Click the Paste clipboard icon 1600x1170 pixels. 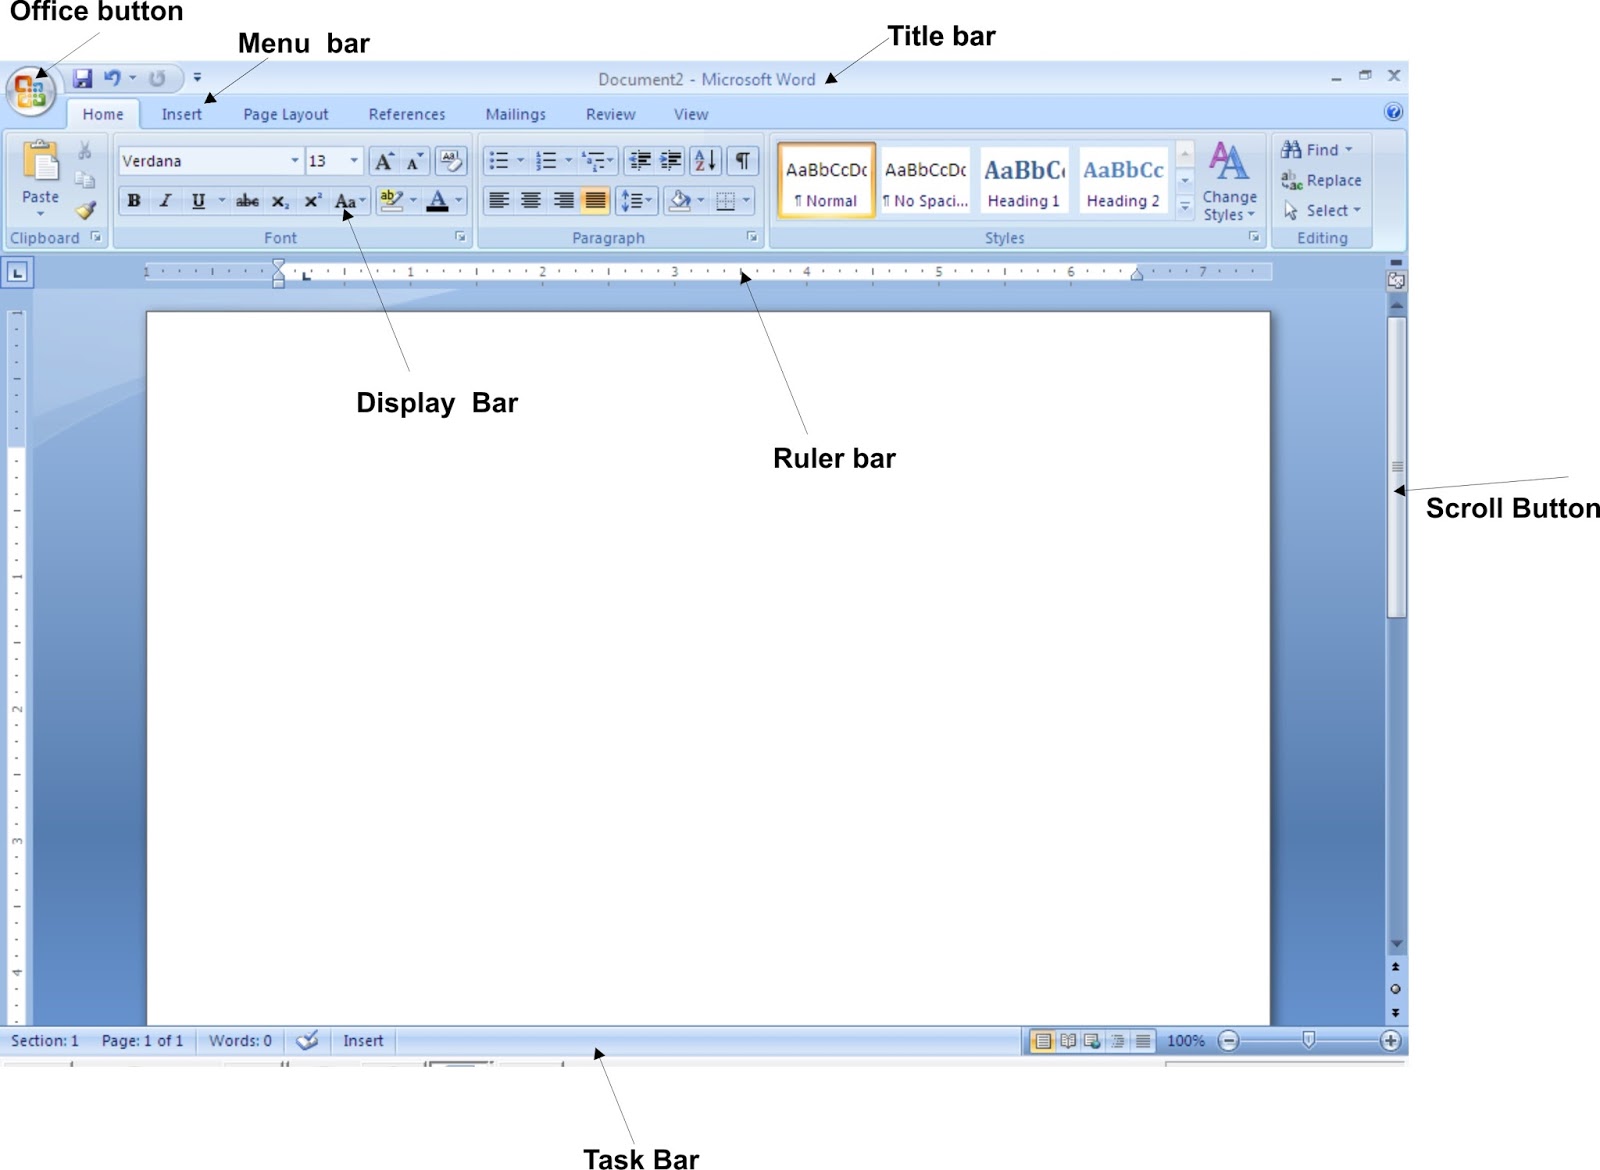[x=40, y=161]
